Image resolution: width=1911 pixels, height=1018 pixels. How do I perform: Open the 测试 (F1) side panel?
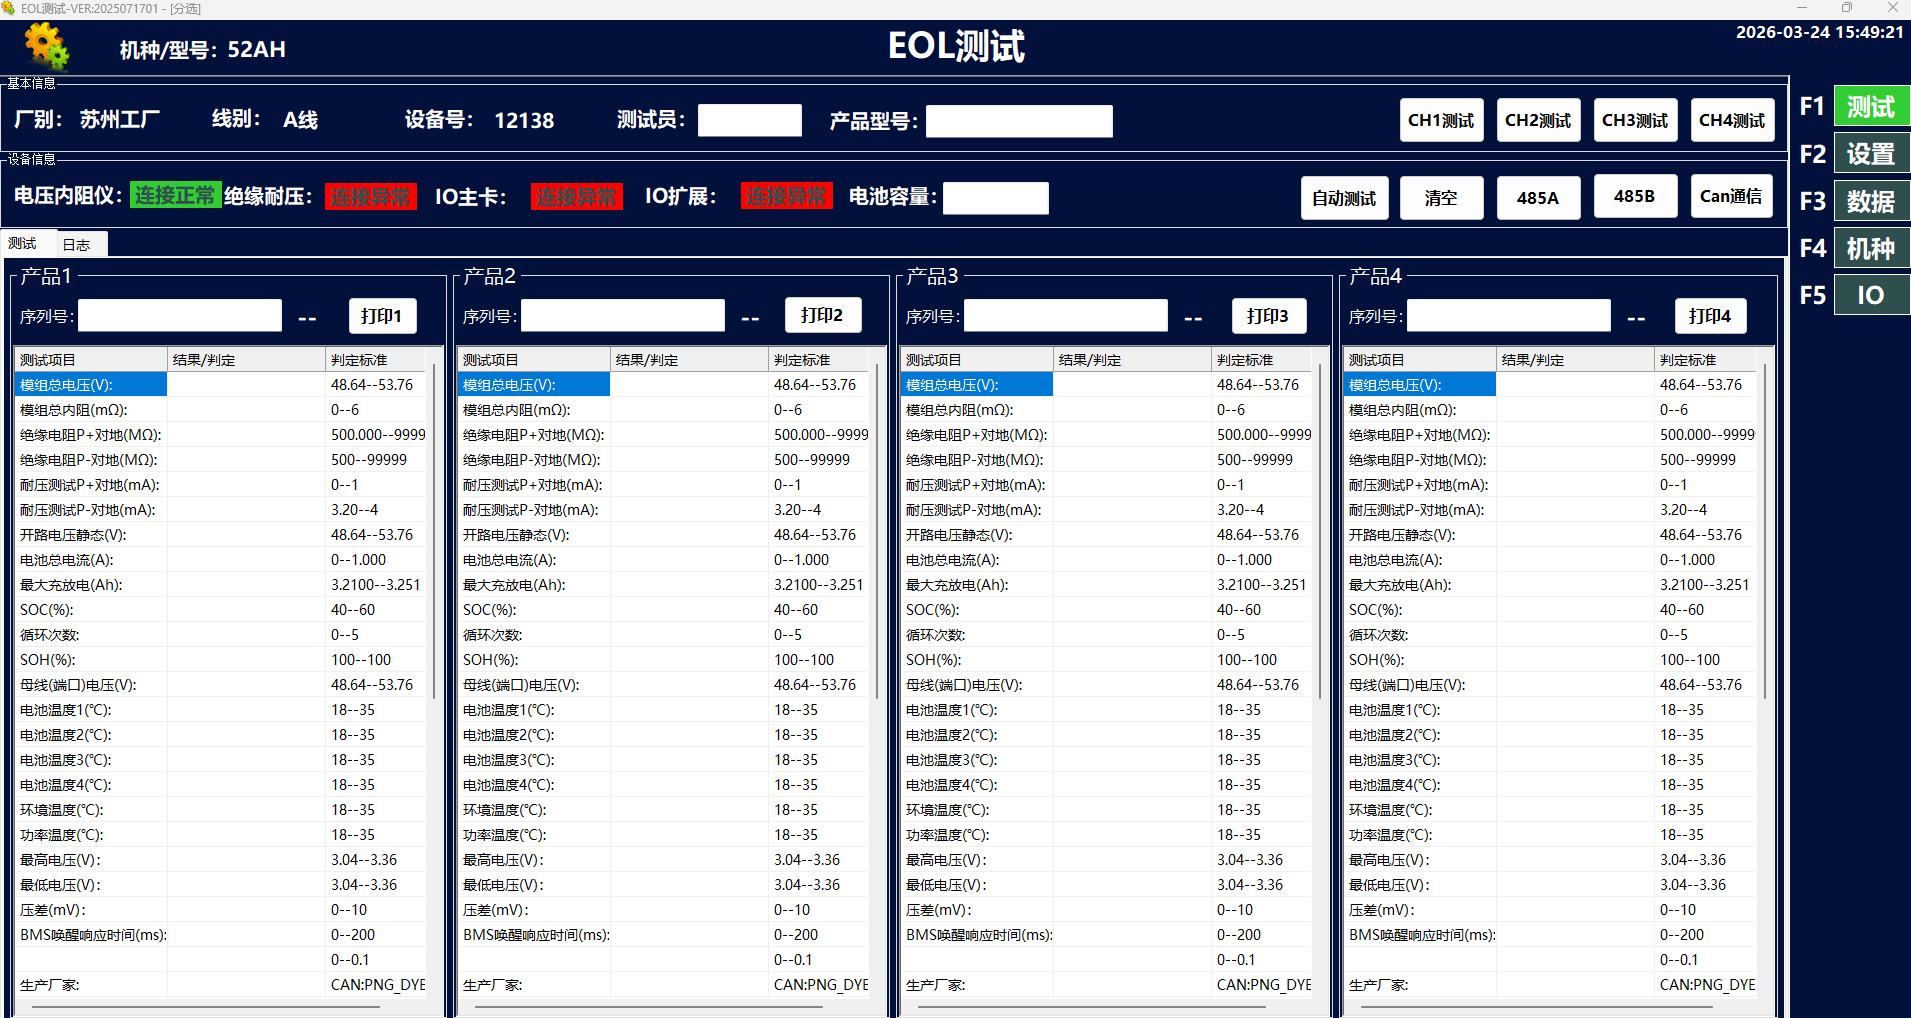click(1870, 106)
